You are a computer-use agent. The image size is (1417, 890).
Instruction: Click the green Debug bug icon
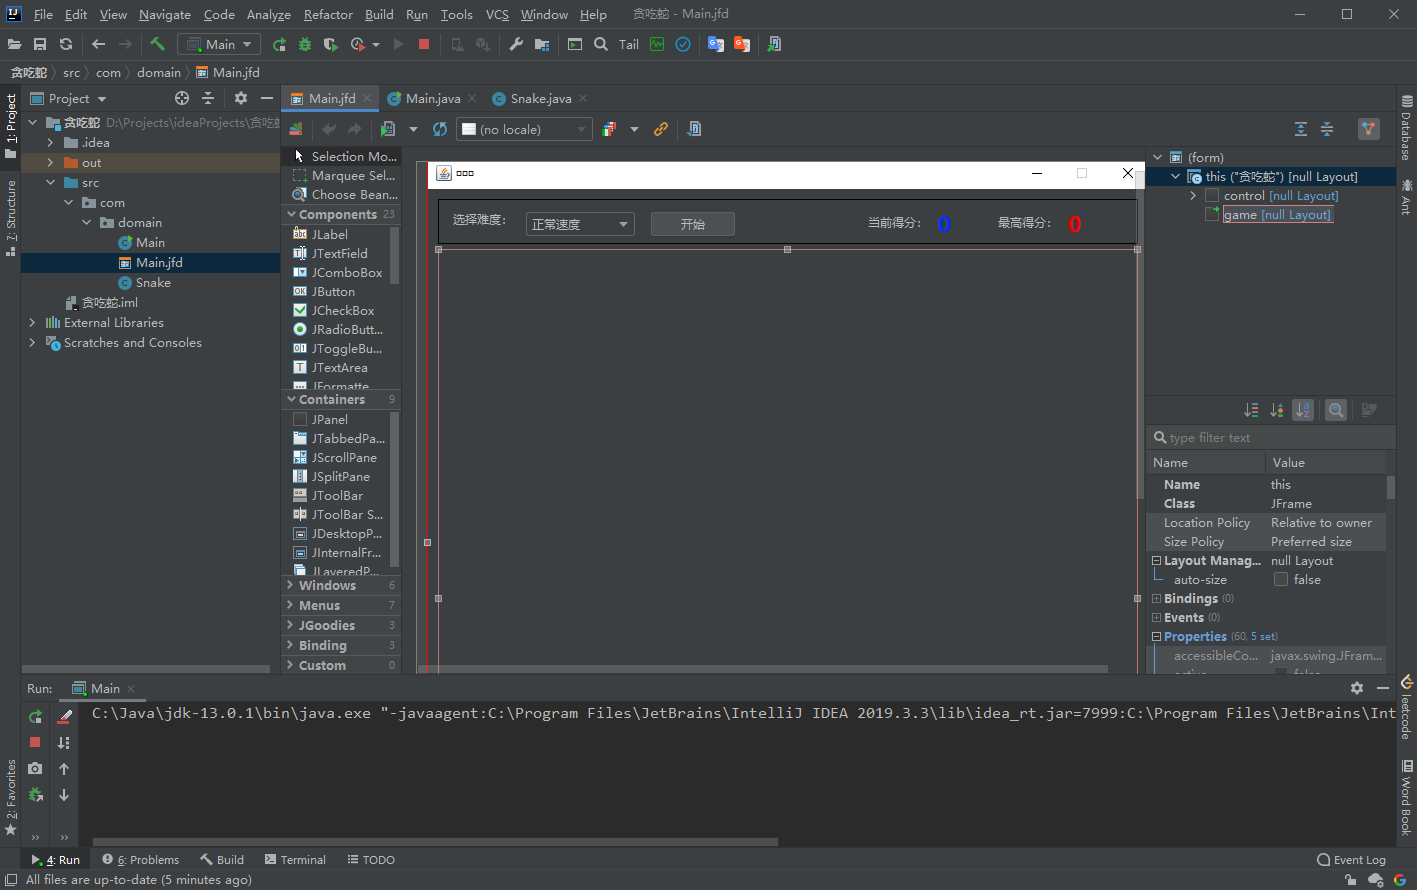(x=305, y=44)
